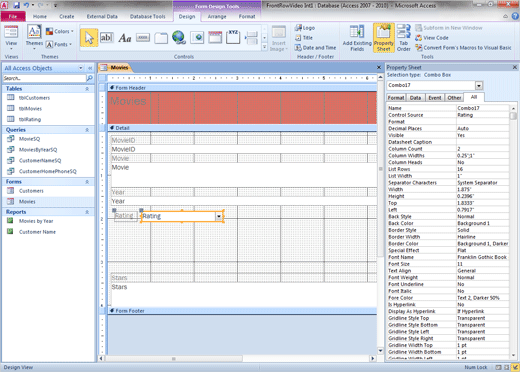Image resolution: width=520 pixels, height=372 pixels.
Task: Click the Access Help question mark icon
Action: point(515,16)
